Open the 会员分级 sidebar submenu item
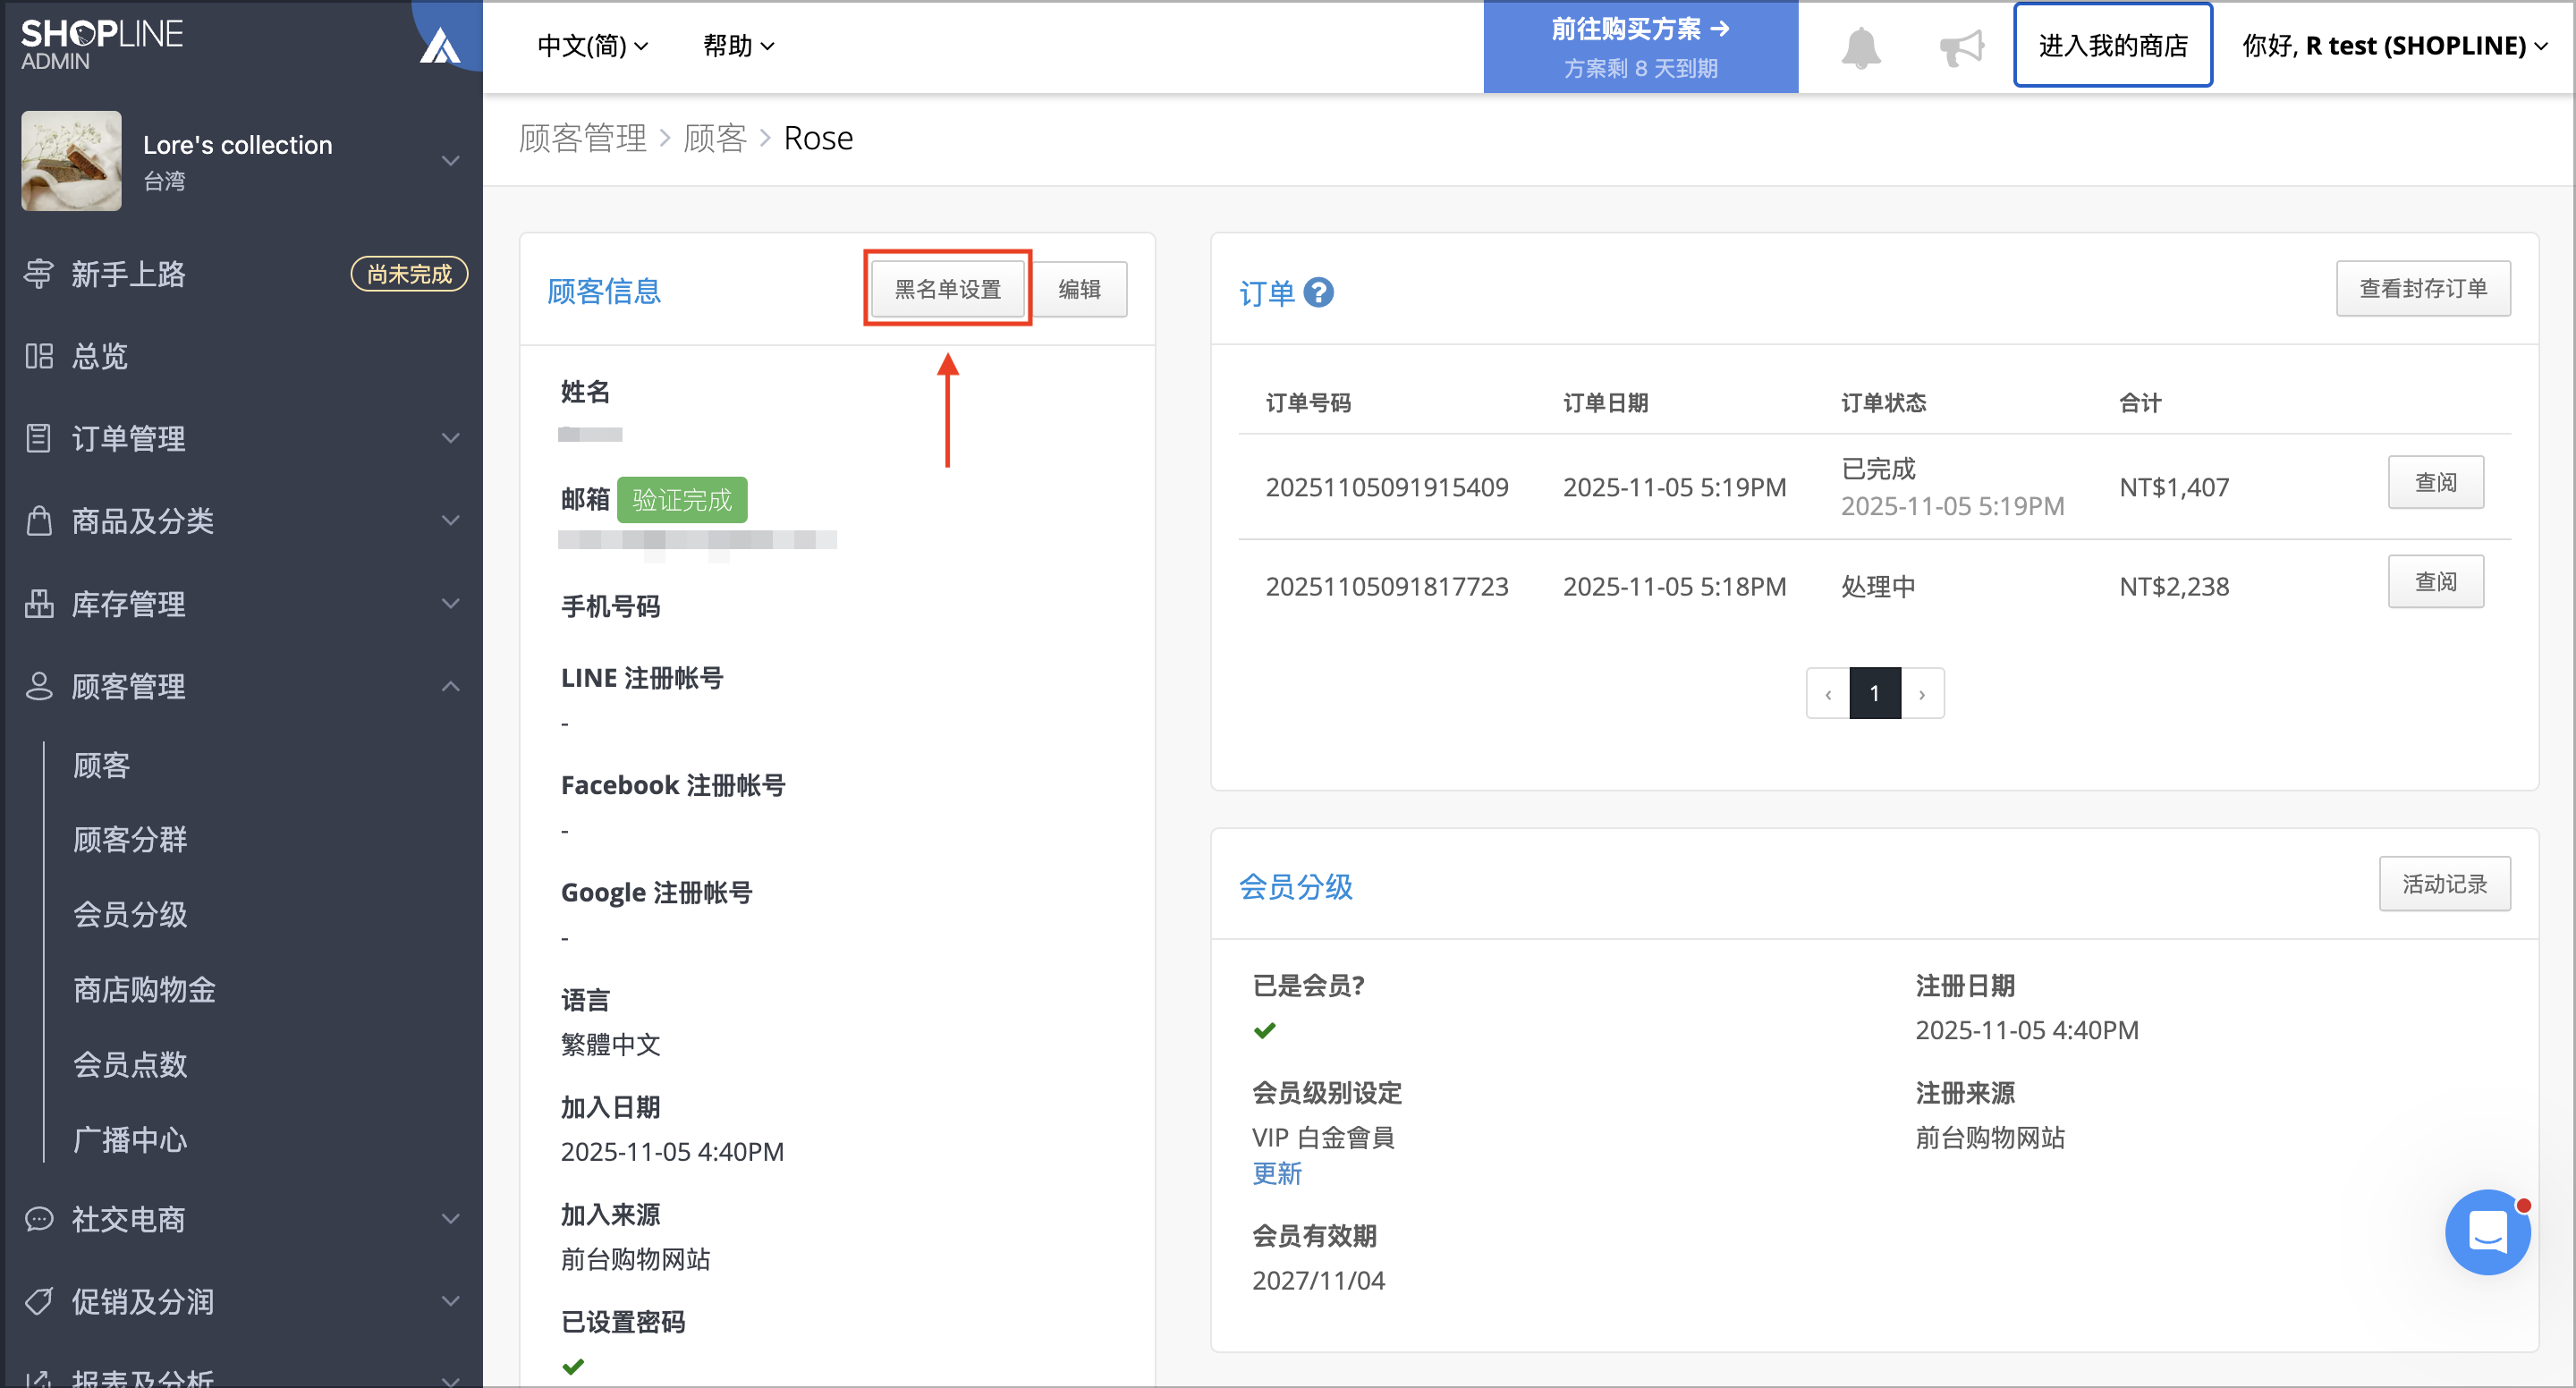Viewport: 2576px width, 1388px height. pyautogui.click(x=130, y=914)
